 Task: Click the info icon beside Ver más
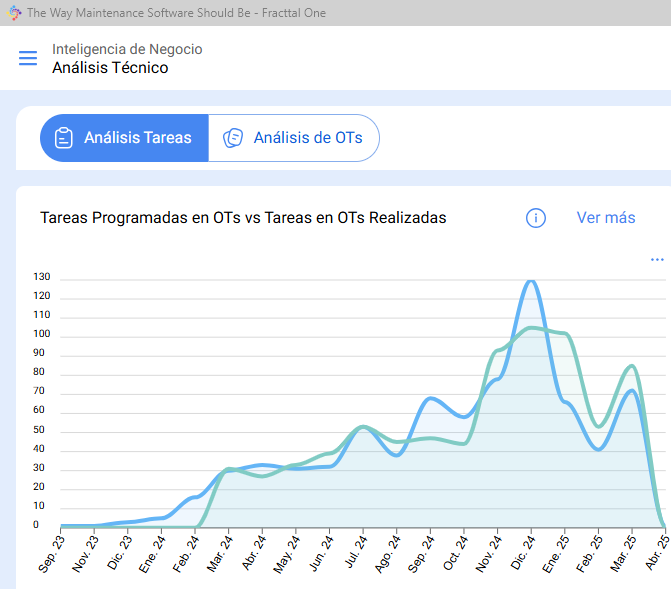coord(536,218)
